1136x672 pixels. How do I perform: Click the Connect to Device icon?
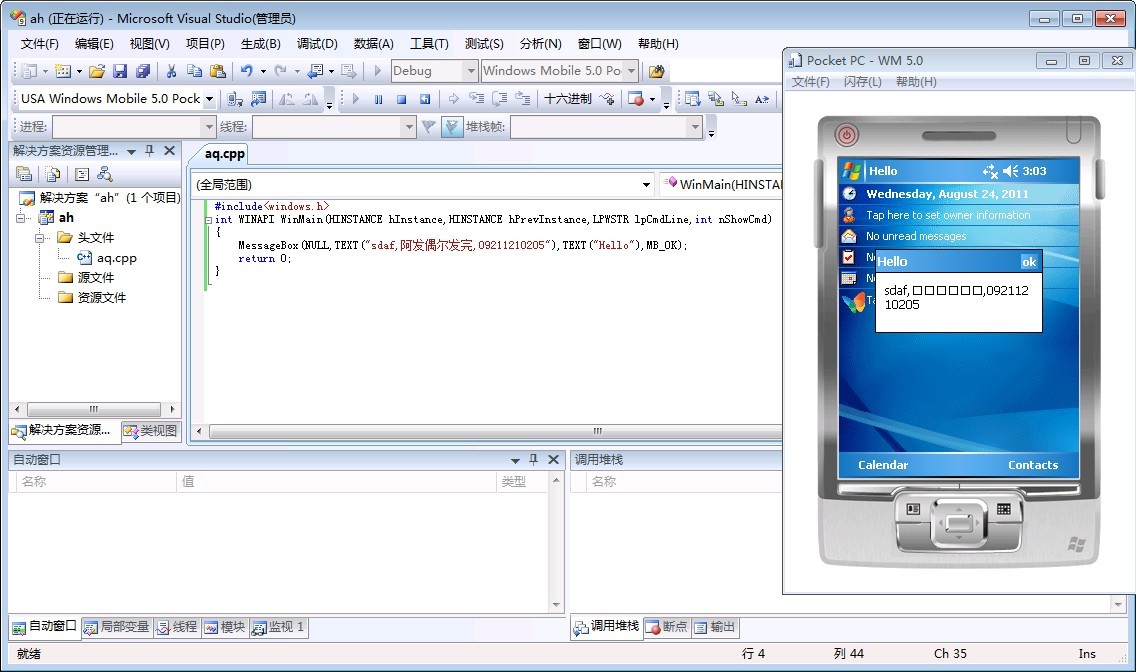click(x=235, y=99)
